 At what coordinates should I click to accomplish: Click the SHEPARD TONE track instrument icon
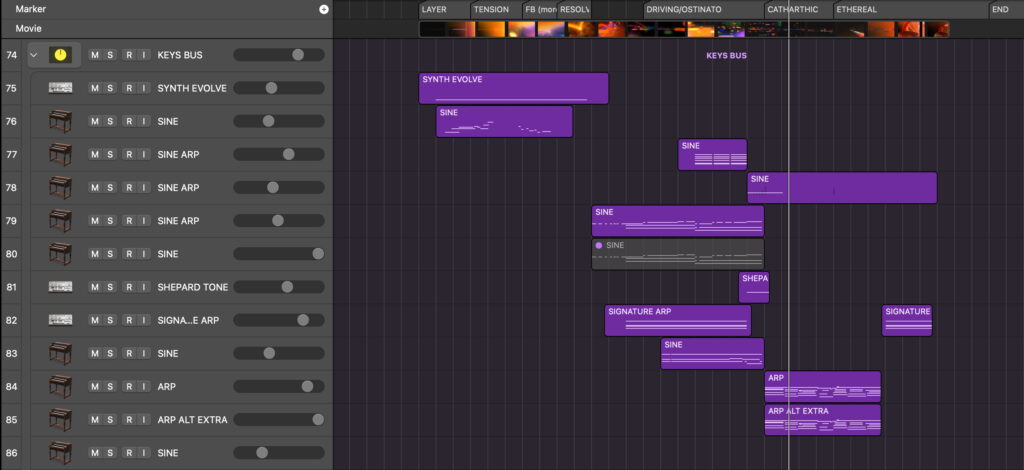coord(61,287)
